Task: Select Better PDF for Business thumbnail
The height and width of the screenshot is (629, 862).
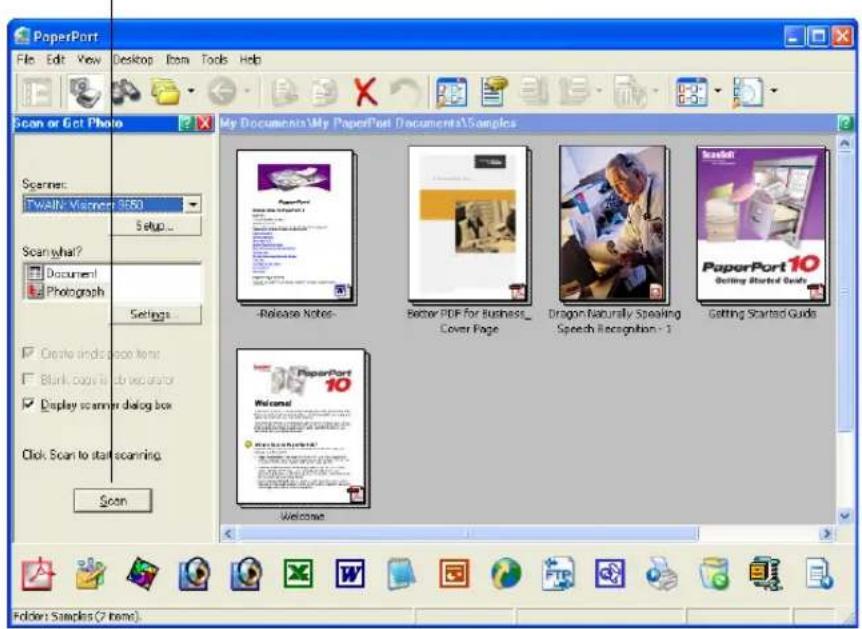Action: 469,225
